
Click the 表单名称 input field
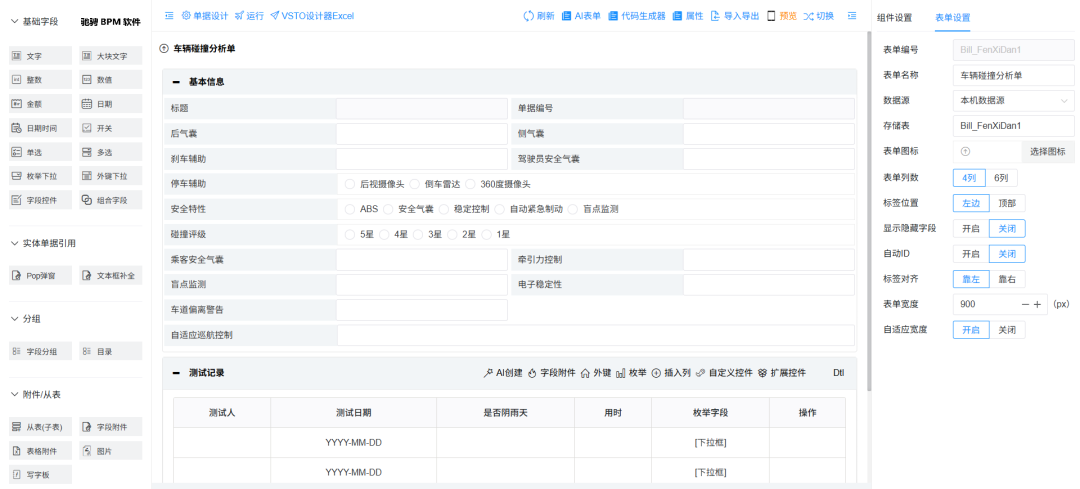point(1014,75)
